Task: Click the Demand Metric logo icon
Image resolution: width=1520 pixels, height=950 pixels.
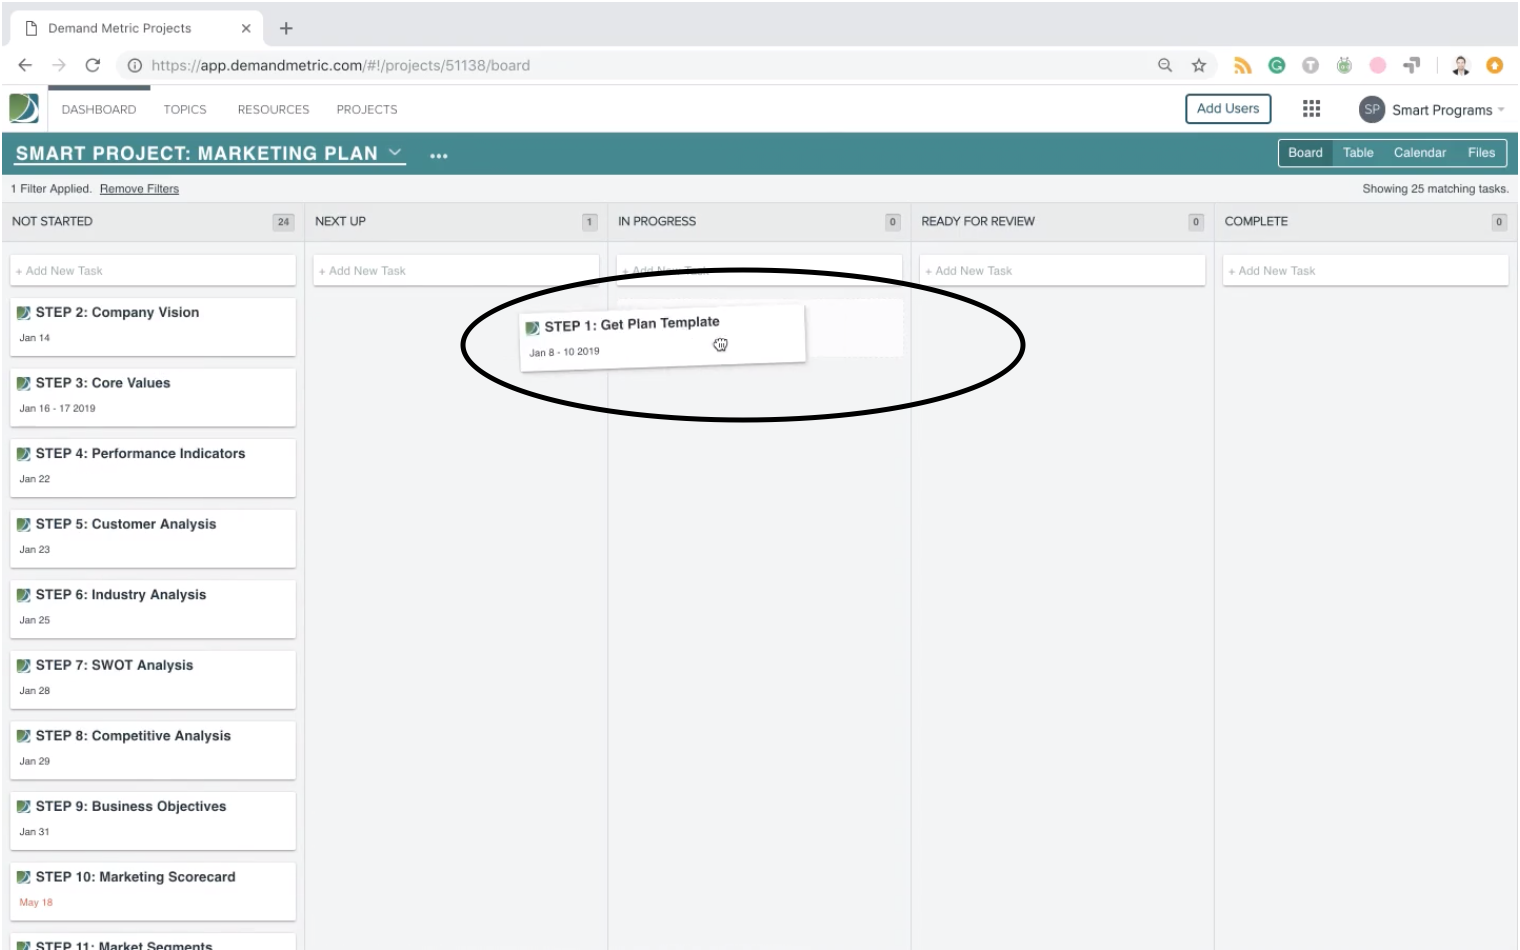Action: coord(24,108)
